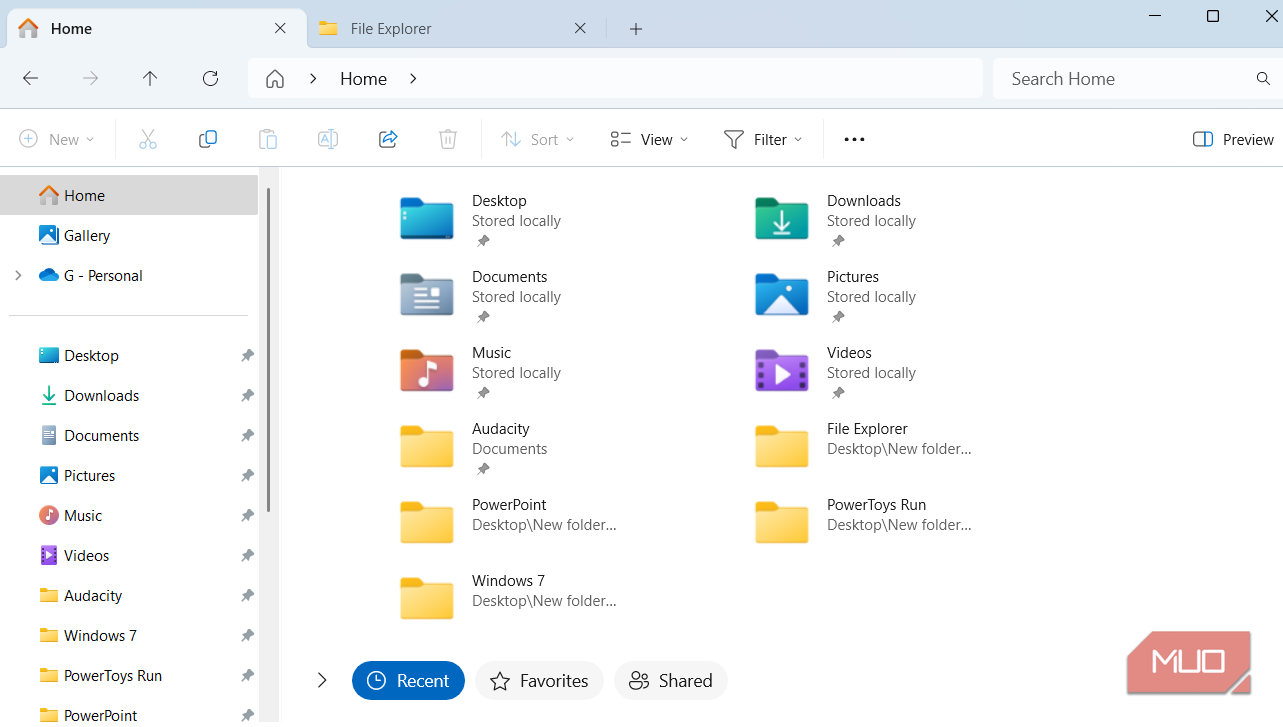
Task: Click the Share icon in the toolbar
Action: pyautogui.click(x=388, y=139)
